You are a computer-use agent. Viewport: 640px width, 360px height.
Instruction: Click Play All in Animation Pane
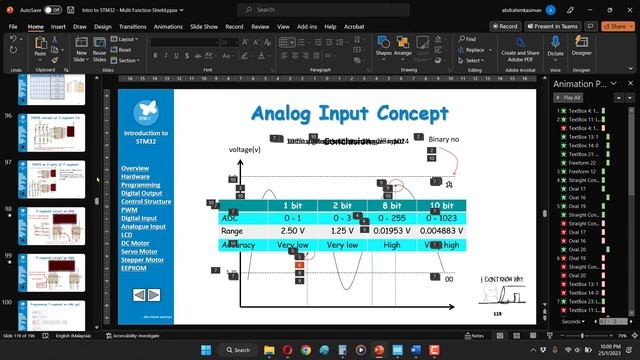pyautogui.click(x=568, y=98)
